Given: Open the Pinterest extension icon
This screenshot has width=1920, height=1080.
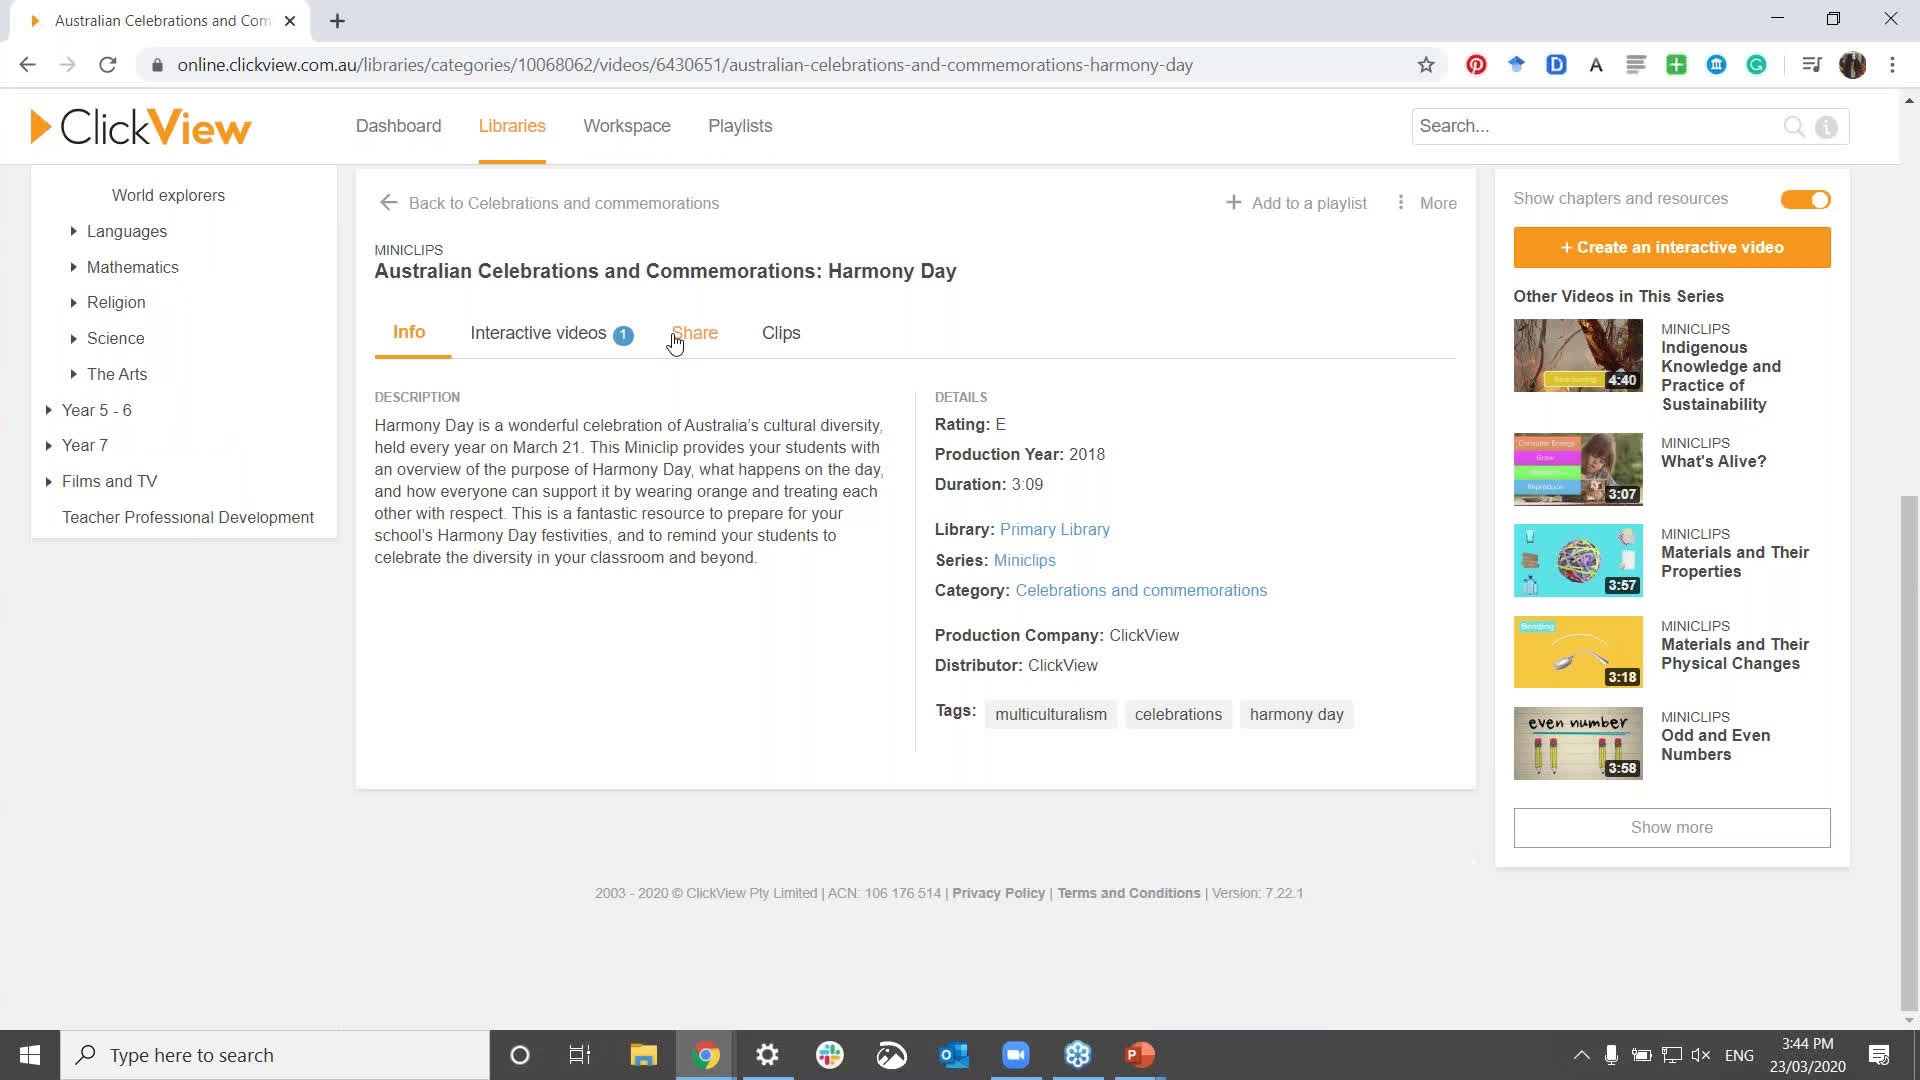Looking at the screenshot, I should tap(1476, 65).
